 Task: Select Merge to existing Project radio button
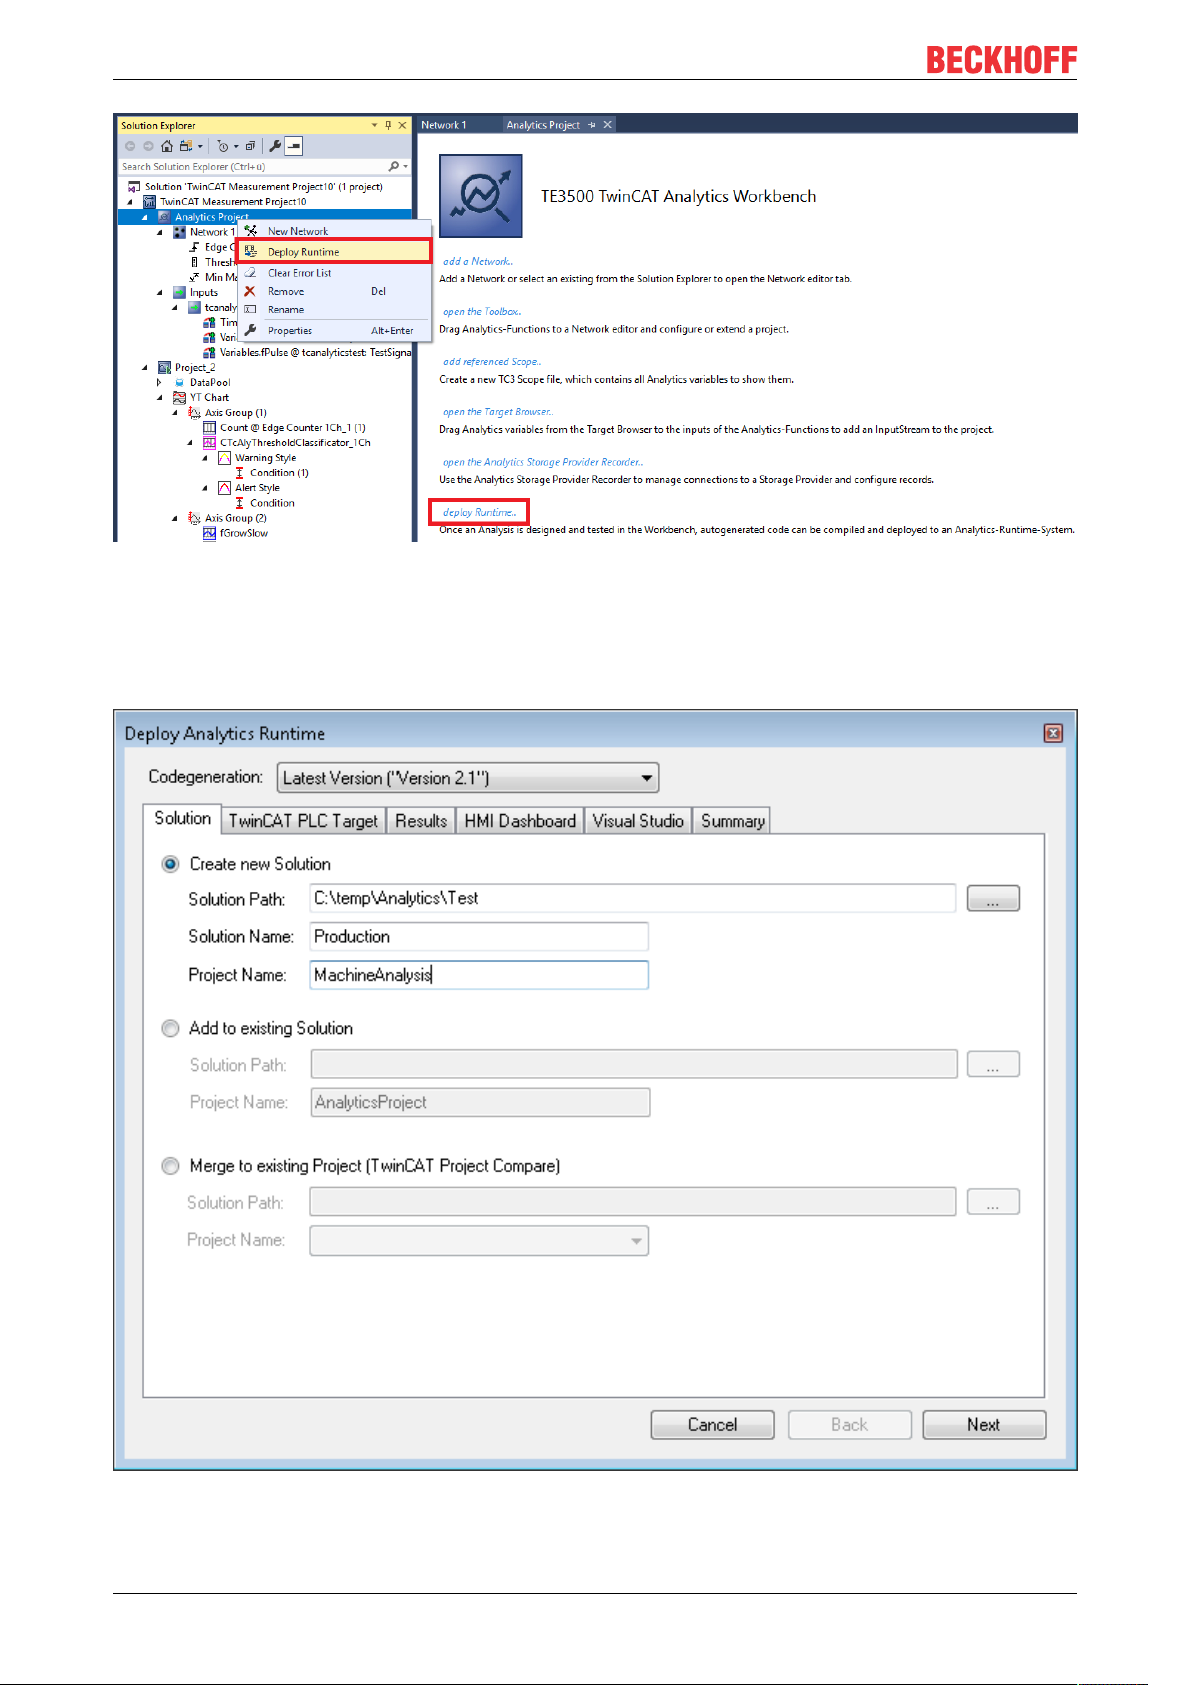click(x=171, y=1166)
